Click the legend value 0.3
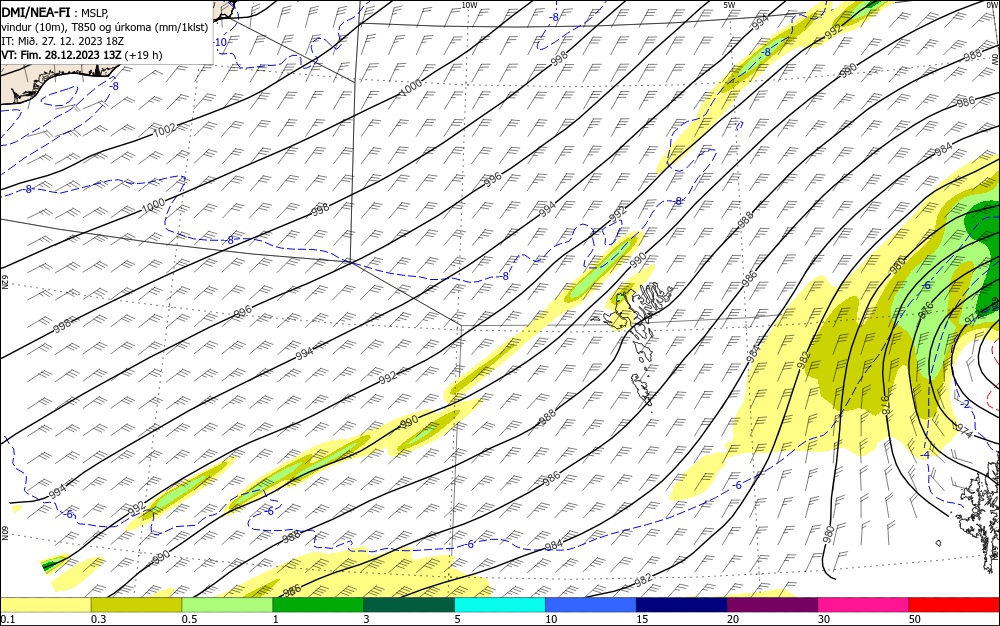1000x626 pixels. (x=98, y=619)
